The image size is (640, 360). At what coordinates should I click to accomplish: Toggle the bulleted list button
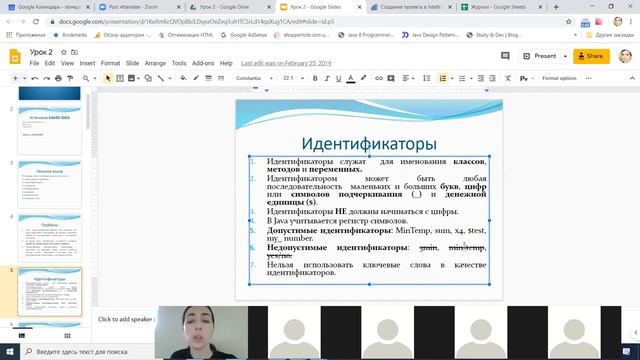click(x=462, y=78)
